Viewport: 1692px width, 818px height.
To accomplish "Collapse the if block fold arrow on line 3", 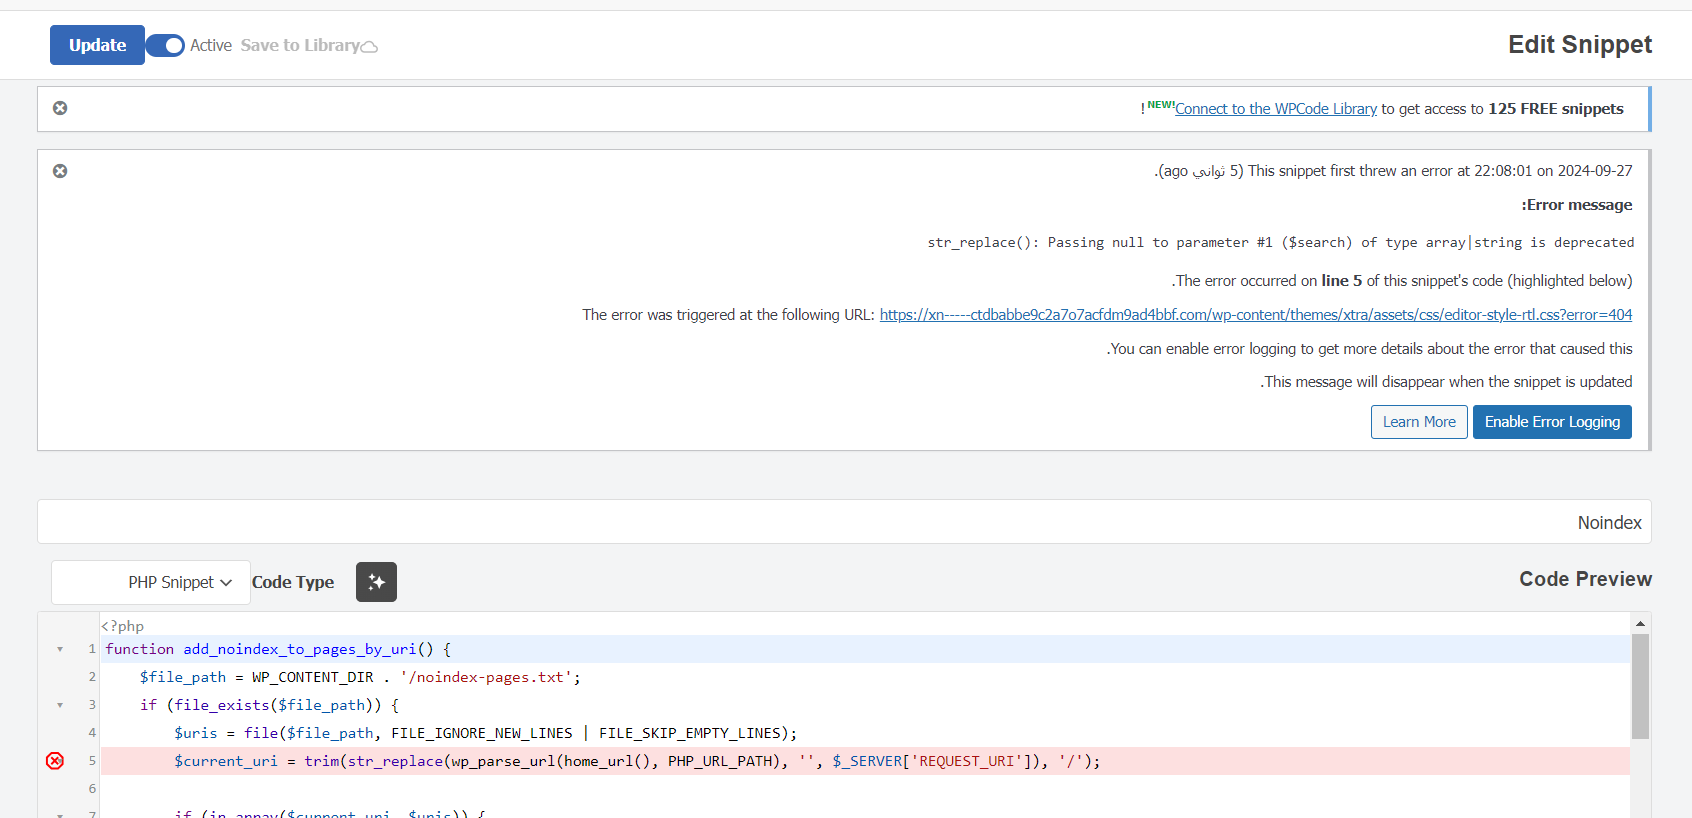I will coord(60,705).
